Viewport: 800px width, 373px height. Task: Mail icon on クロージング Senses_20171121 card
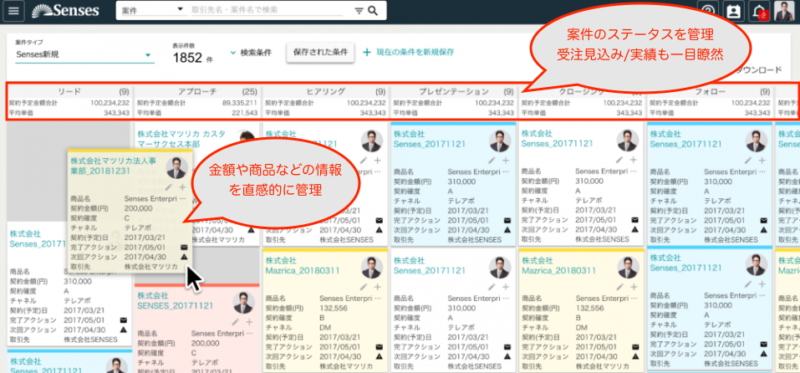pos(635,220)
